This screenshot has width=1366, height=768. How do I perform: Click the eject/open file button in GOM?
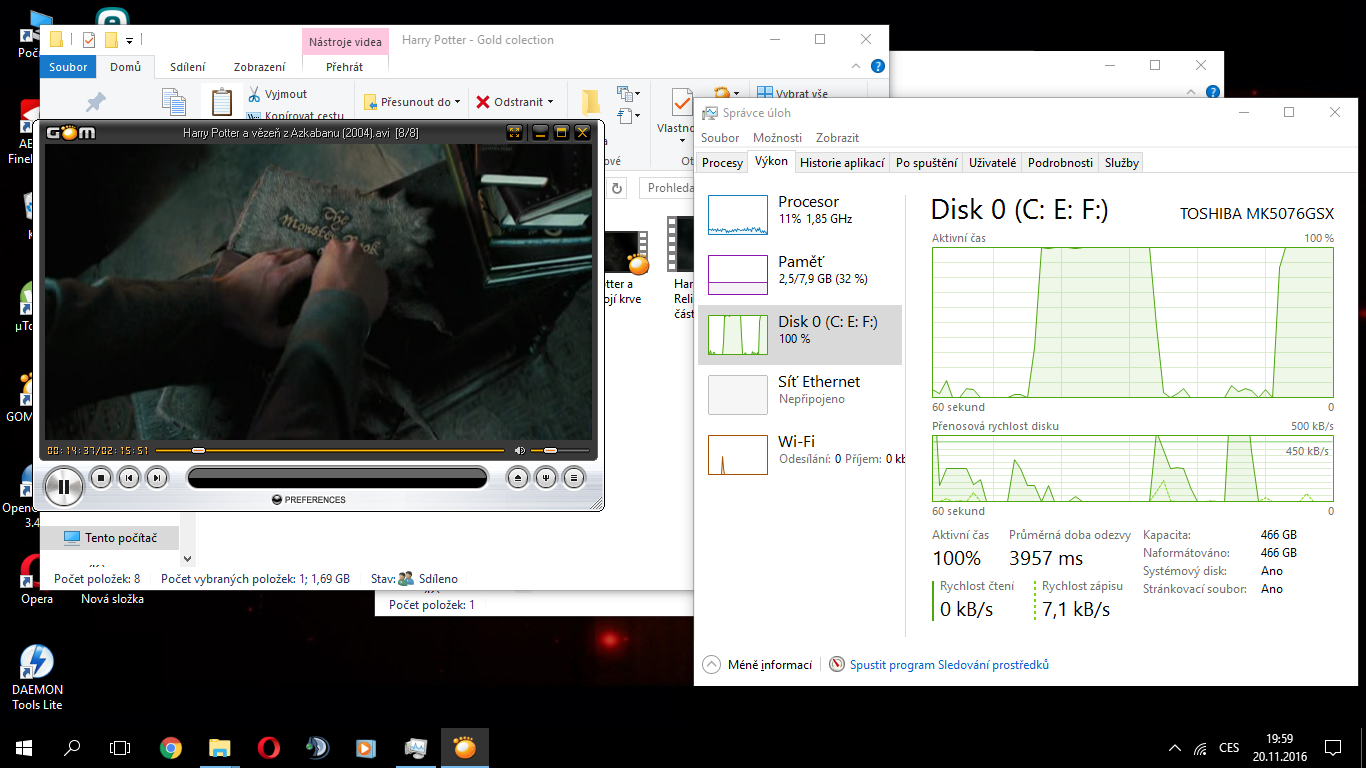(x=517, y=478)
